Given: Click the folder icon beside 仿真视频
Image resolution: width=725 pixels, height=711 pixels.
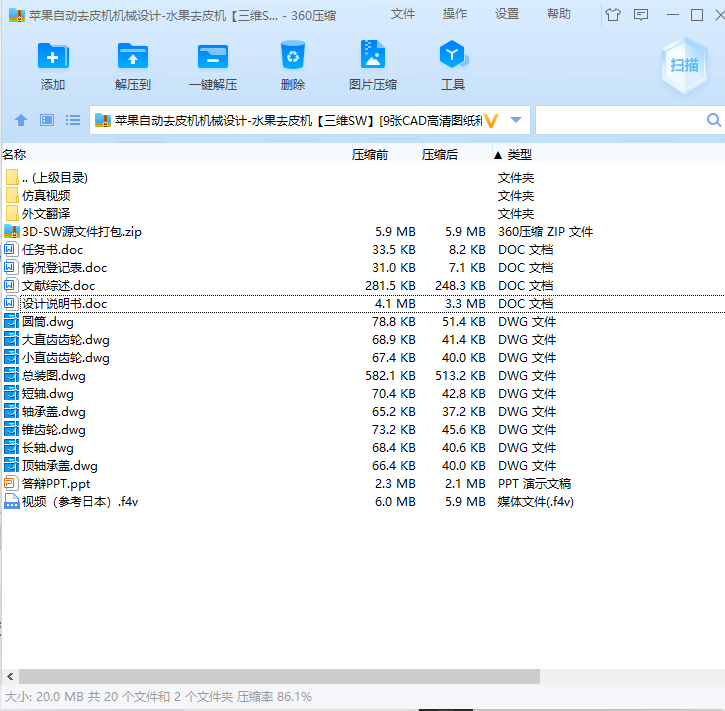Looking at the screenshot, I should (12, 196).
